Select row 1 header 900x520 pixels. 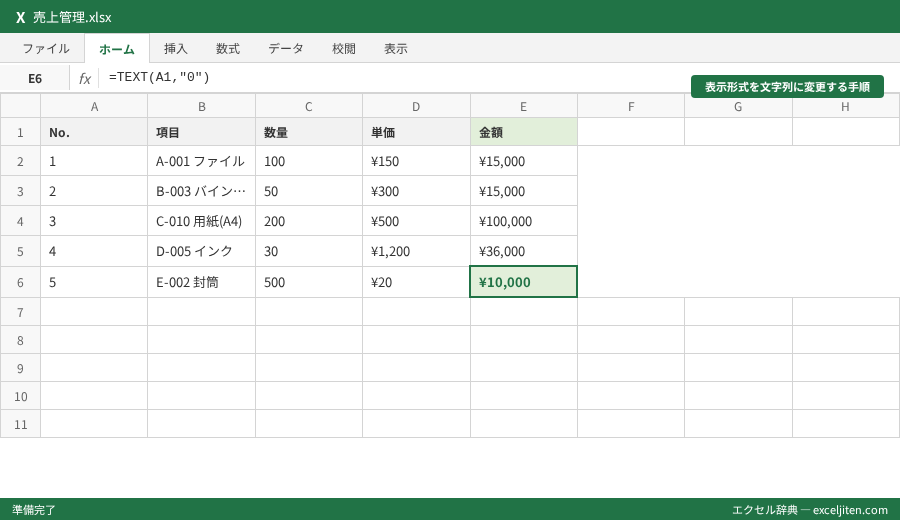pos(20,133)
